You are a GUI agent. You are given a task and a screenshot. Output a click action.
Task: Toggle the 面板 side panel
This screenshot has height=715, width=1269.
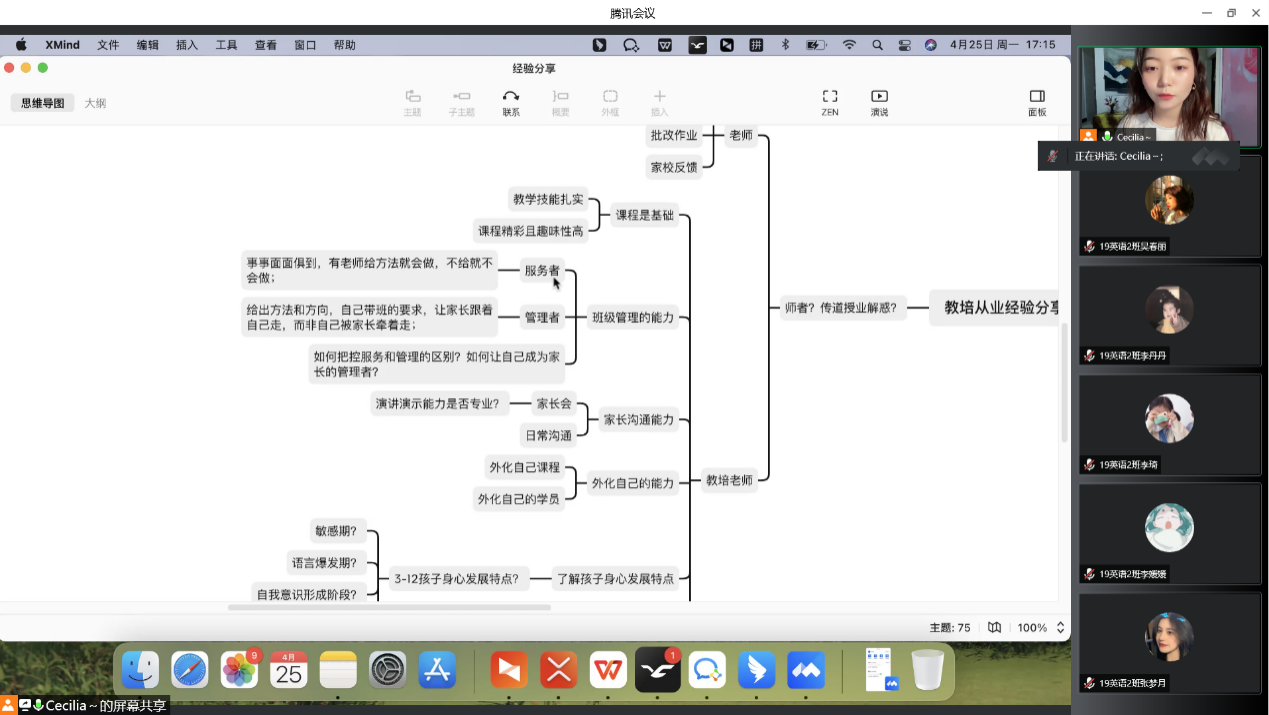[x=1037, y=97]
